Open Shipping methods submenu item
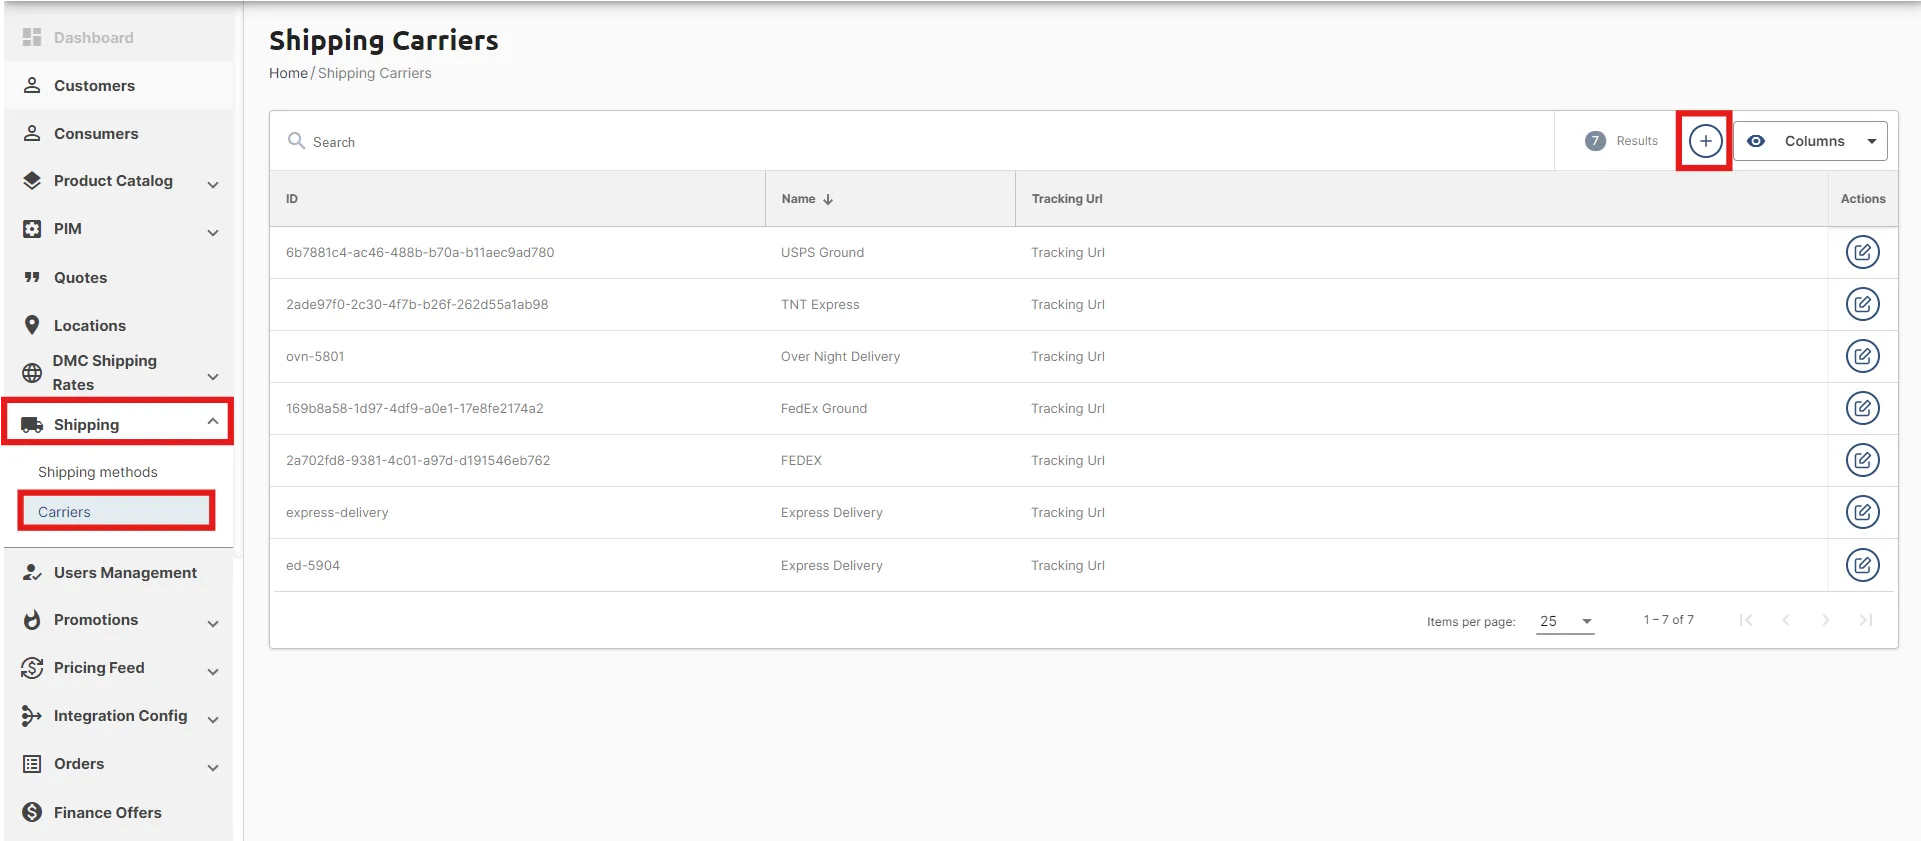Viewport: 1921px width, 841px height. tap(98, 472)
